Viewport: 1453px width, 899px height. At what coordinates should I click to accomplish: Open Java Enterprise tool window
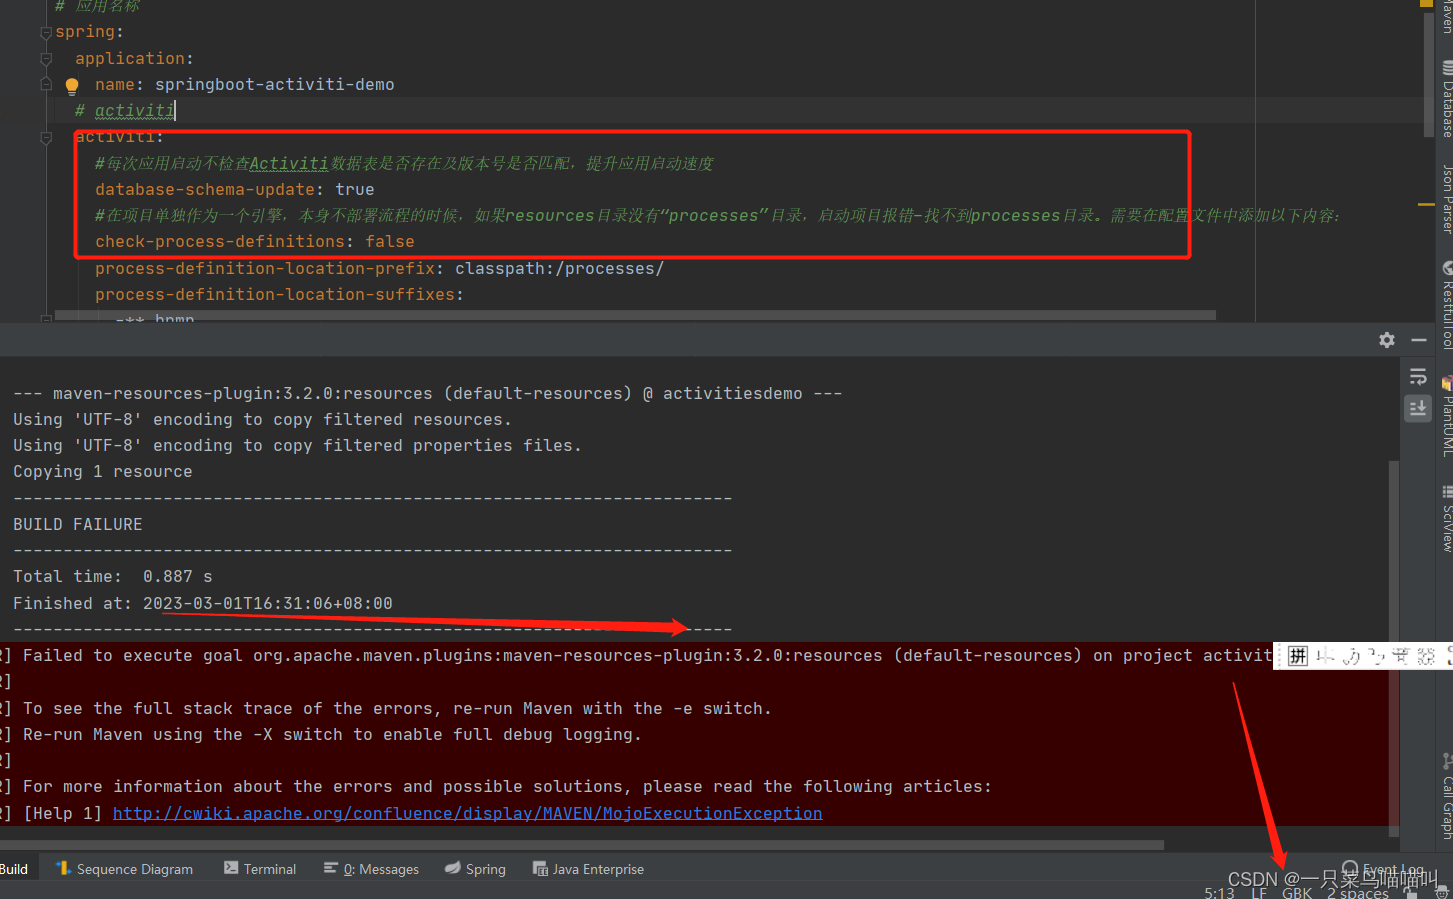(588, 869)
